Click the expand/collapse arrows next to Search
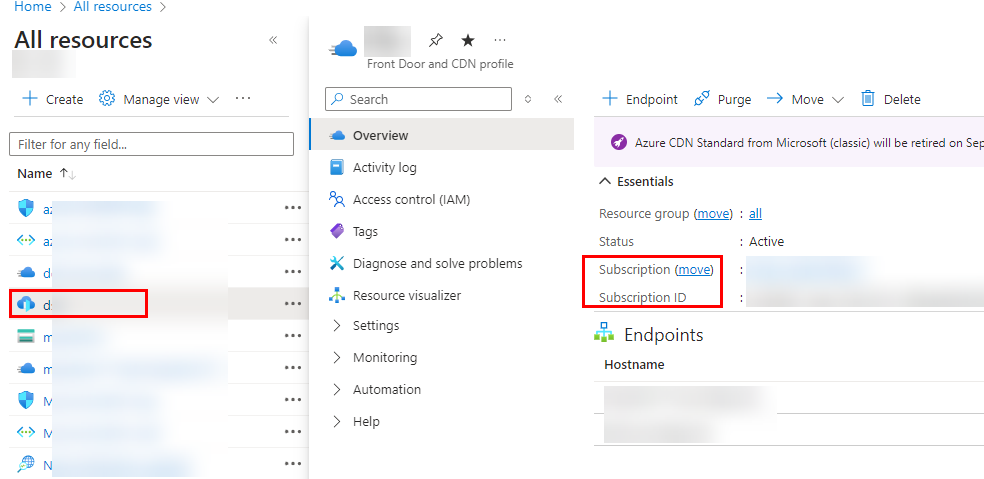Viewport: 984px width, 479px height. [x=528, y=99]
